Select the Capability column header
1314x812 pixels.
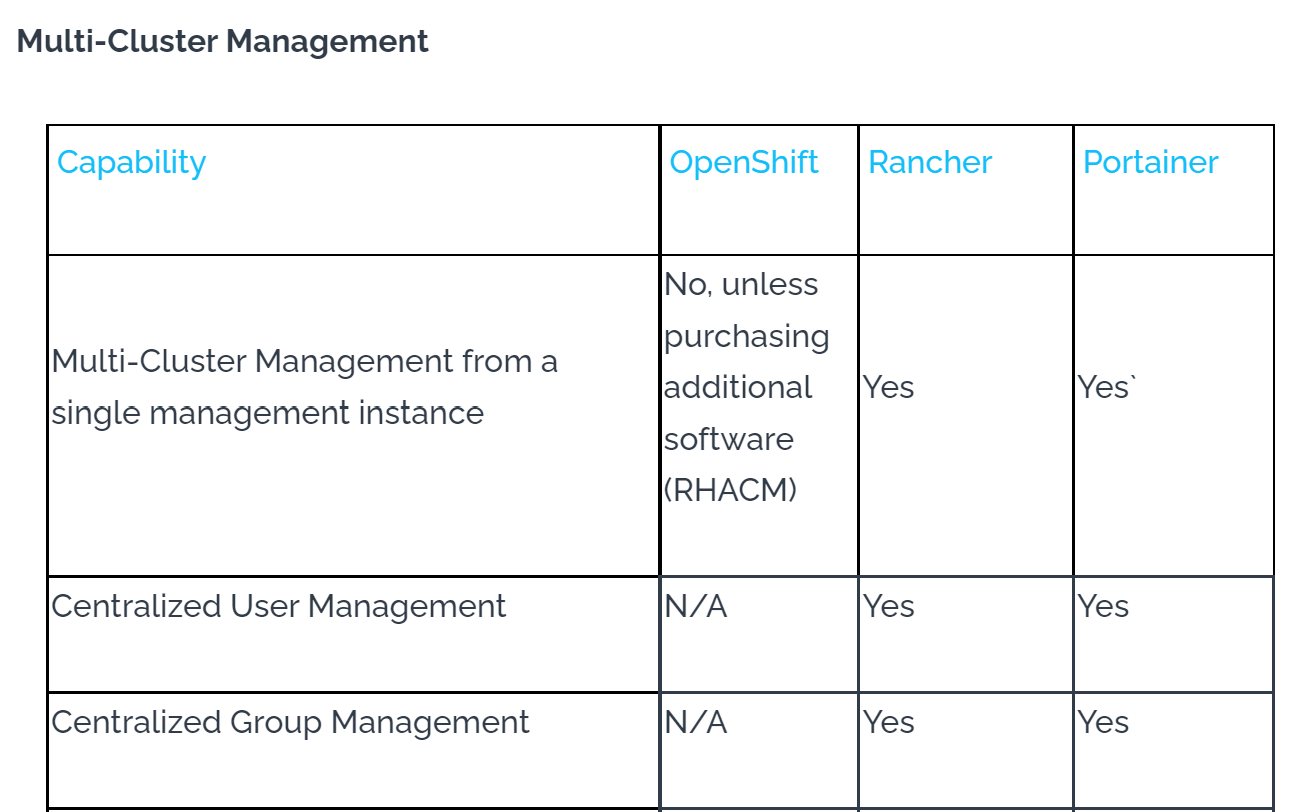[x=131, y=163]
